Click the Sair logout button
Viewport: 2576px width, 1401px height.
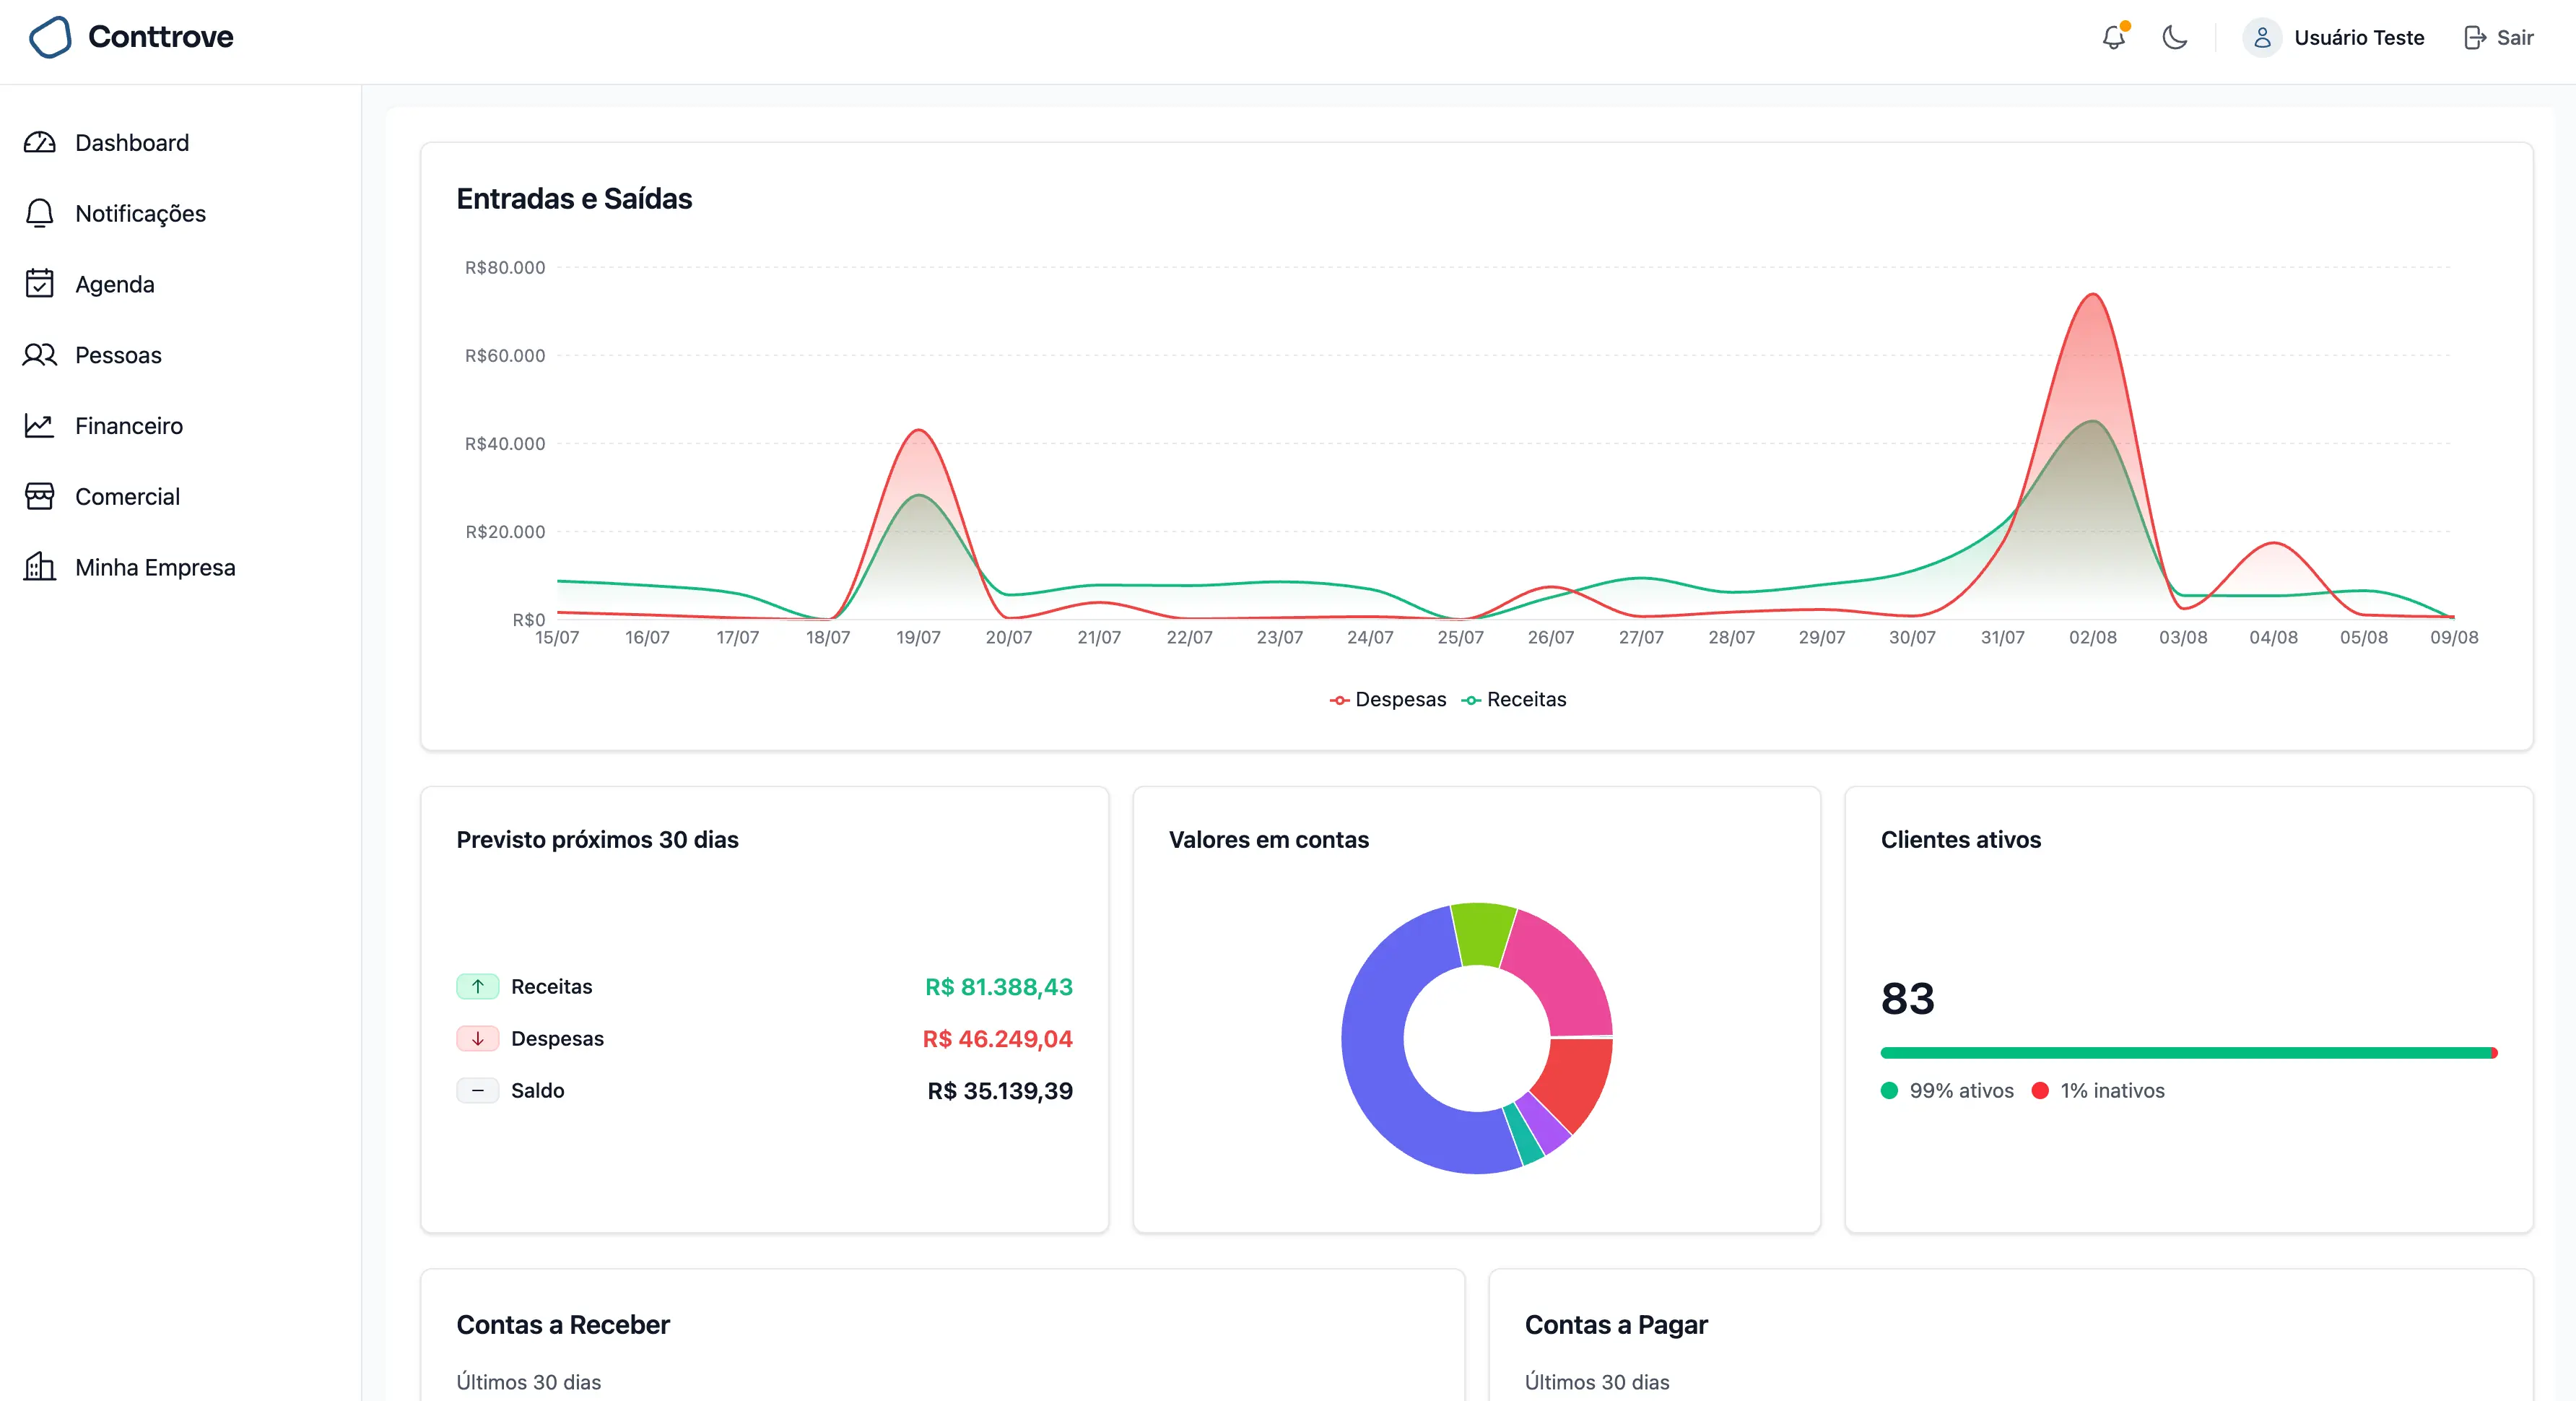pos(2498,38)
